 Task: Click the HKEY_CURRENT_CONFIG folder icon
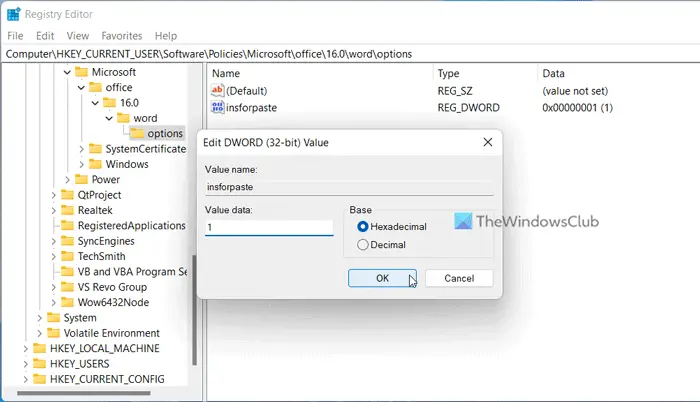tap(40, 379)
